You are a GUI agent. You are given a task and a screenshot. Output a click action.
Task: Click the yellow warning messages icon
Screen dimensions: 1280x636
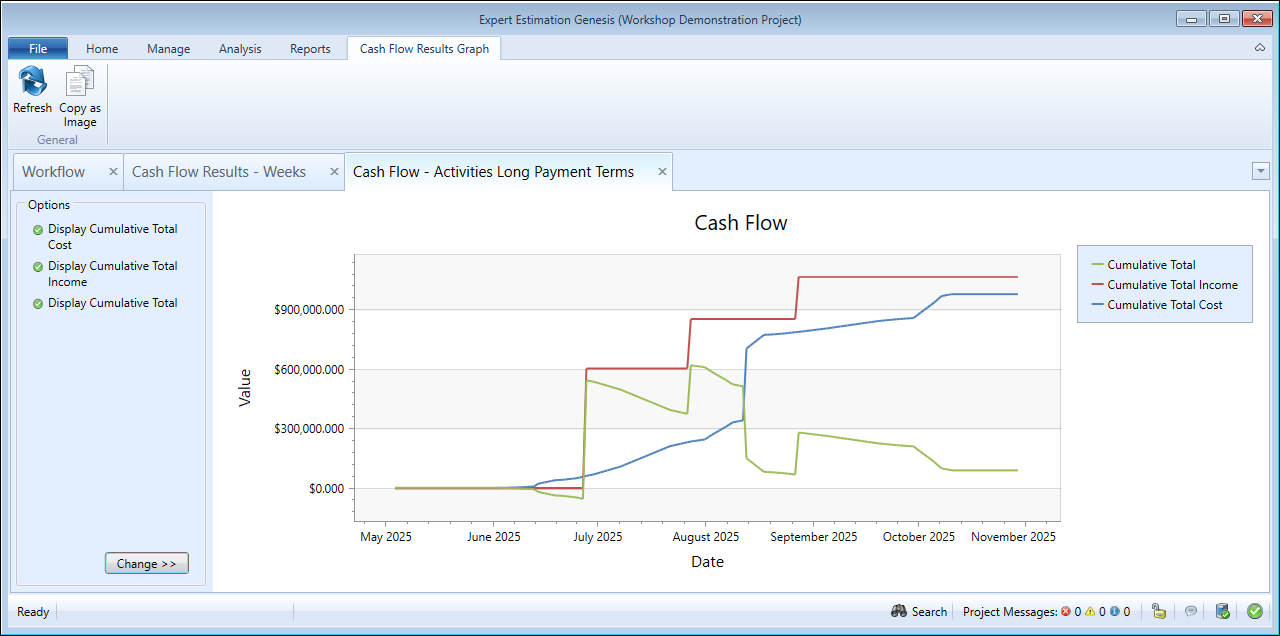[1090, 611]
